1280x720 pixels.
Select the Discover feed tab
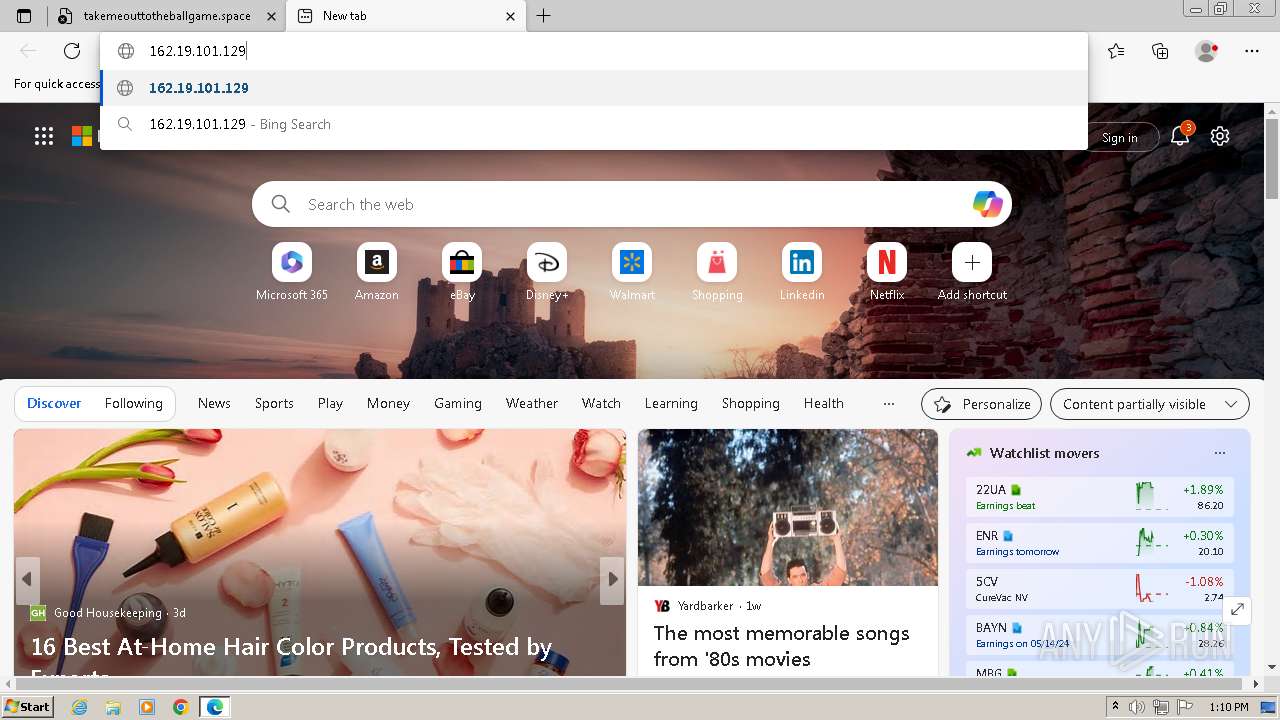tap(54, 404)
